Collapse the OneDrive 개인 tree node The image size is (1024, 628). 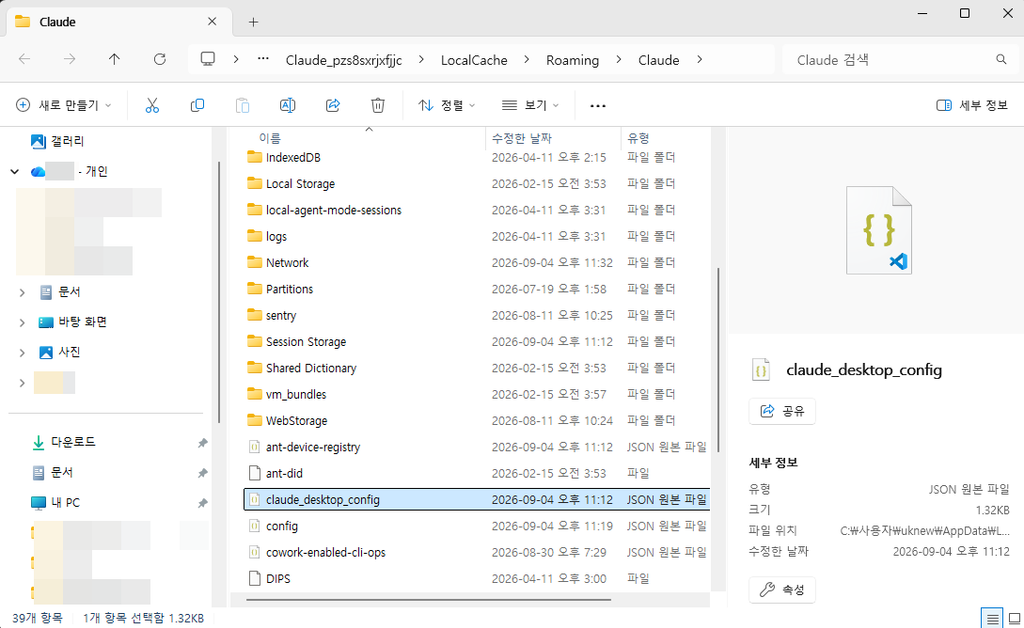tap(15, 172)
